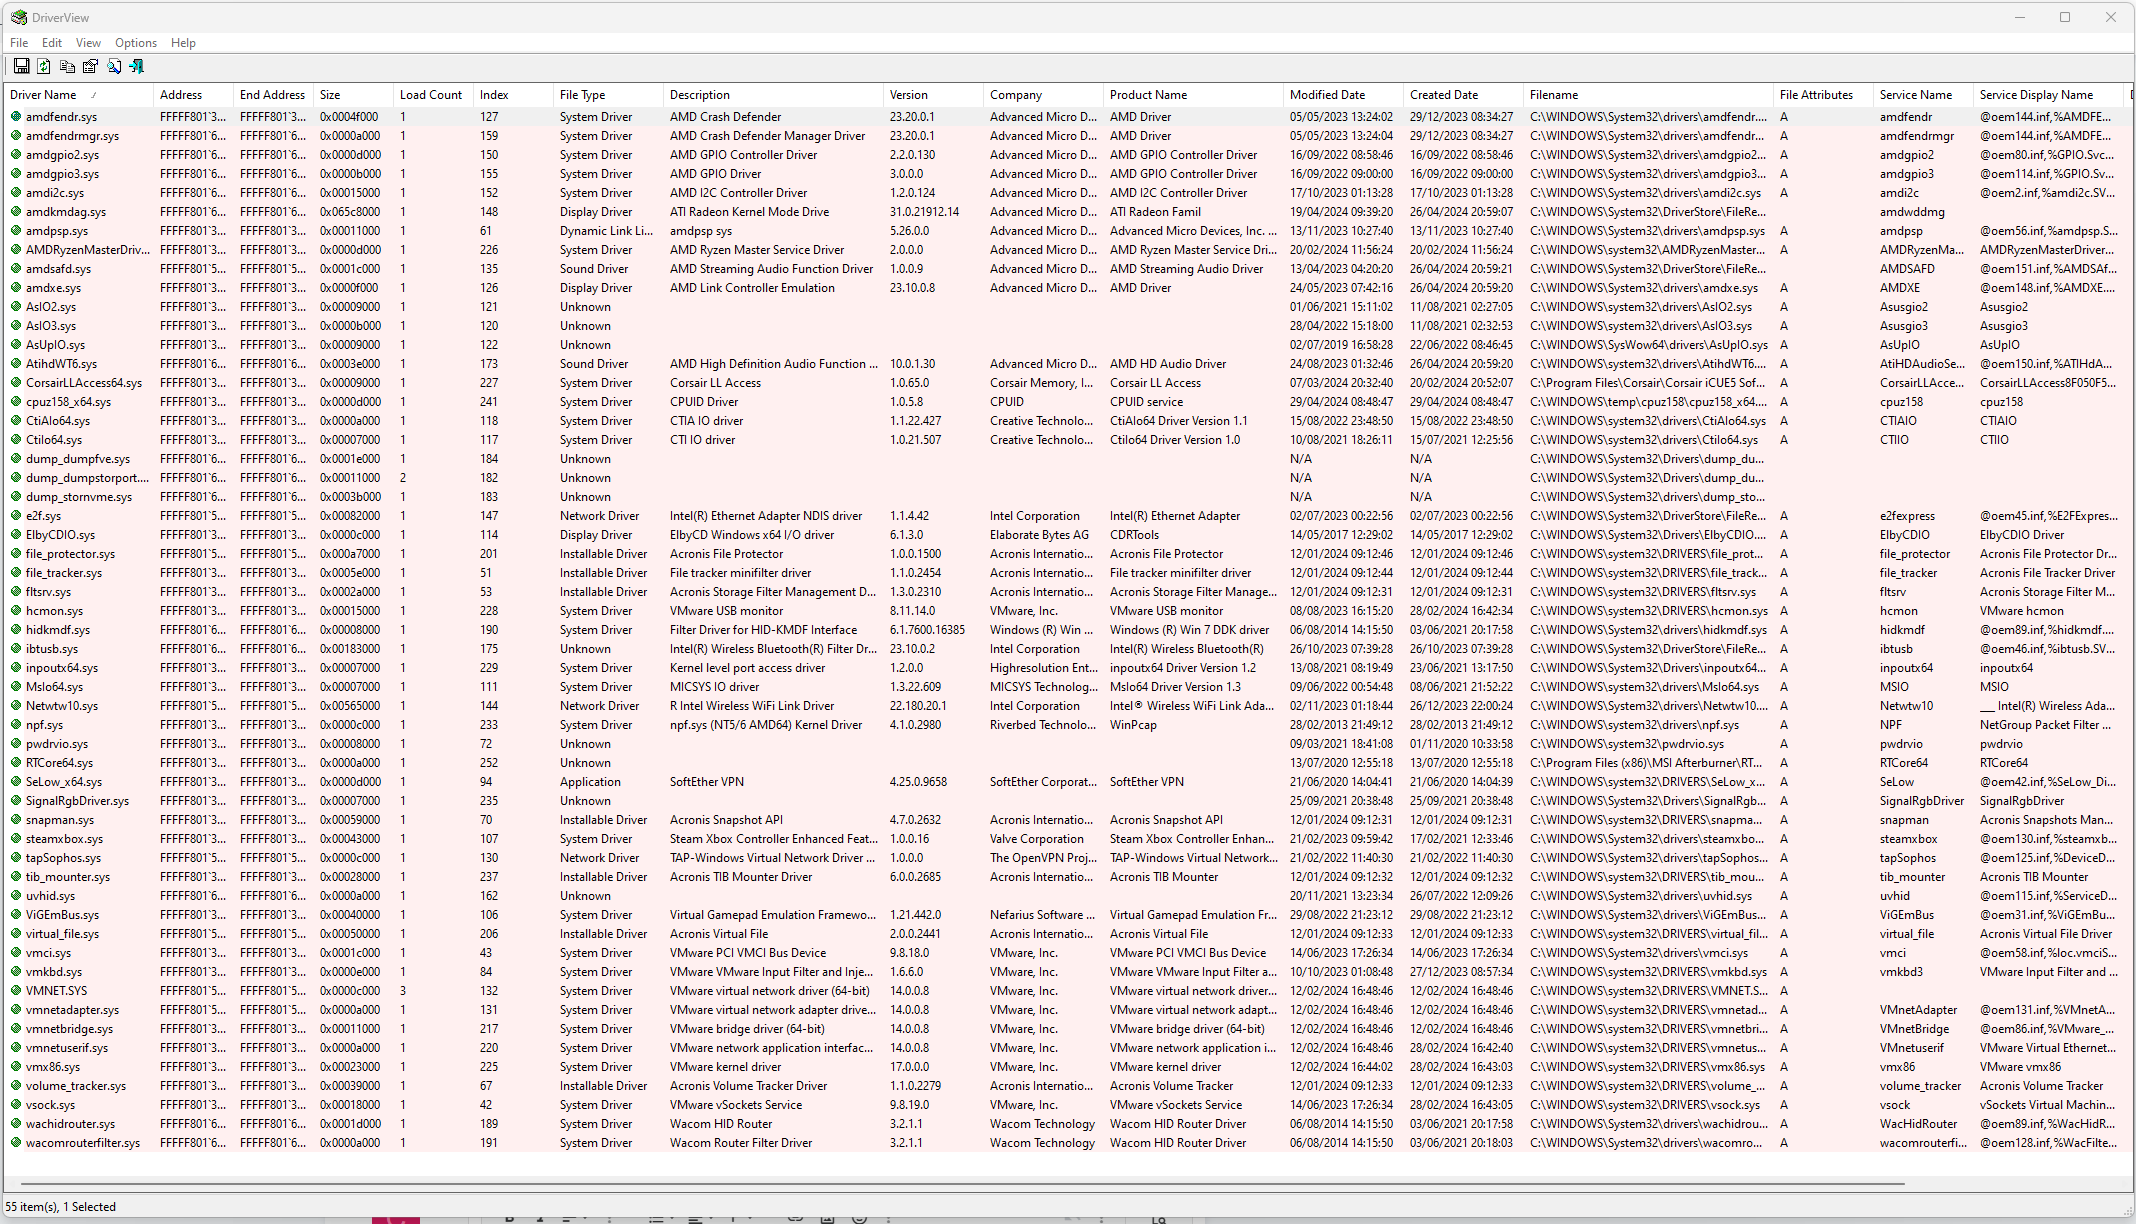2136x1224 pixels.
Task: Click the green icon beside RTCore64.sys
Action: [16, 762]
